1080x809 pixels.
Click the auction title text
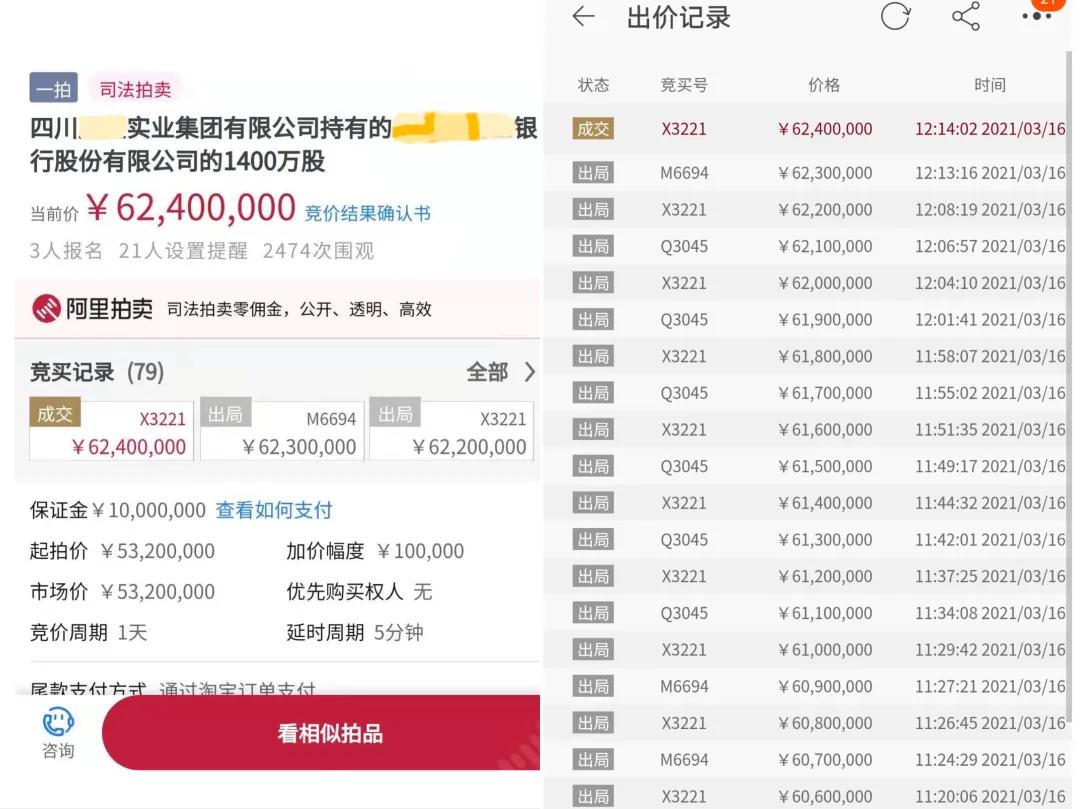[x=270, y=143]
